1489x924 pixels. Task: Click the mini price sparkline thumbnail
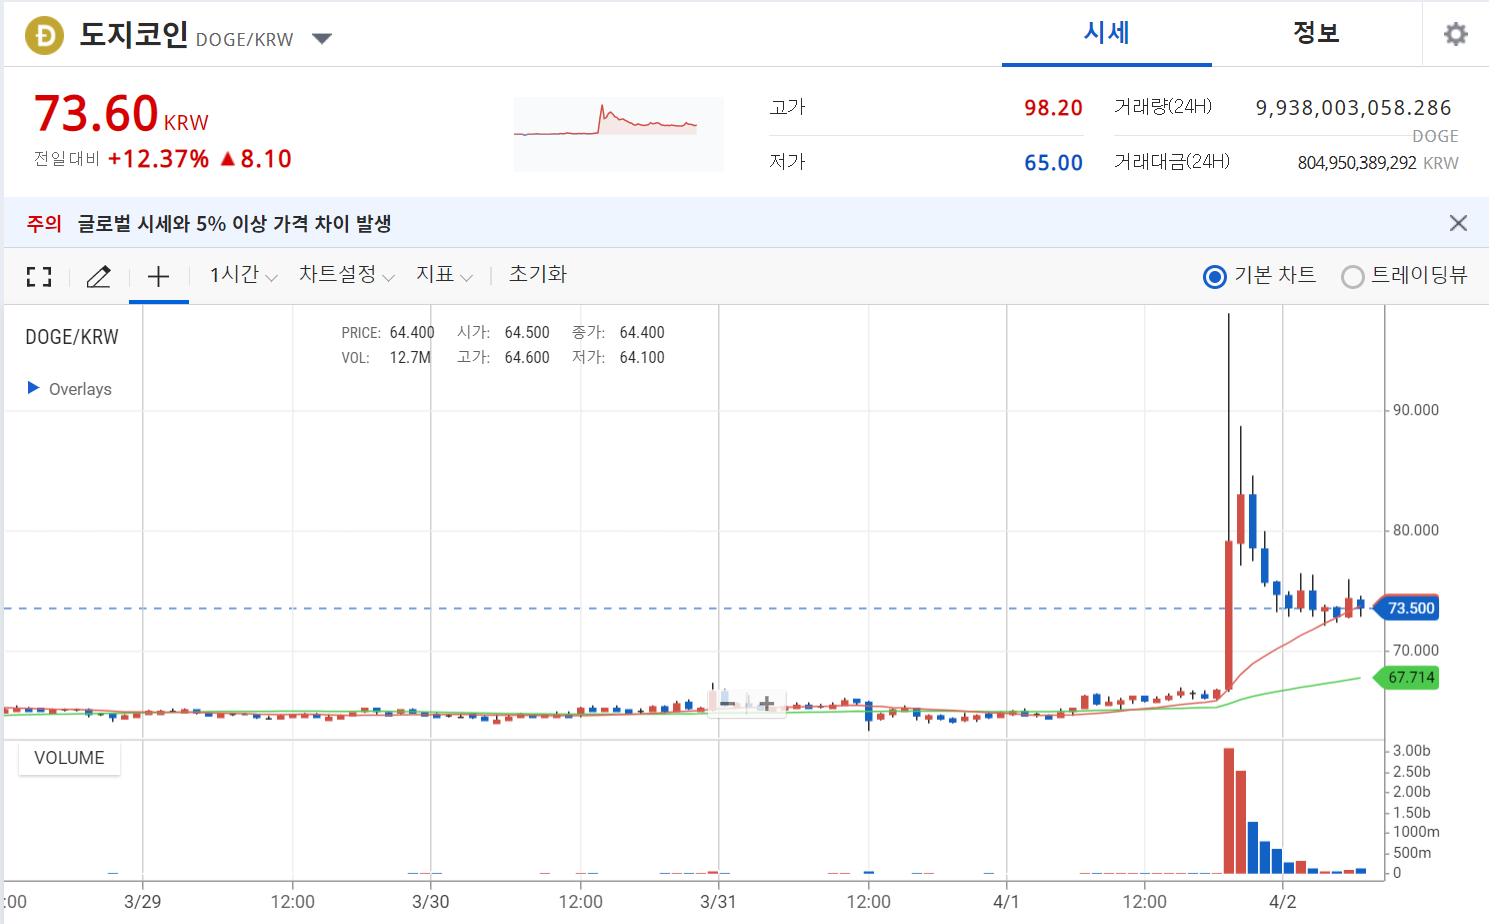click(x=618, y=134)
